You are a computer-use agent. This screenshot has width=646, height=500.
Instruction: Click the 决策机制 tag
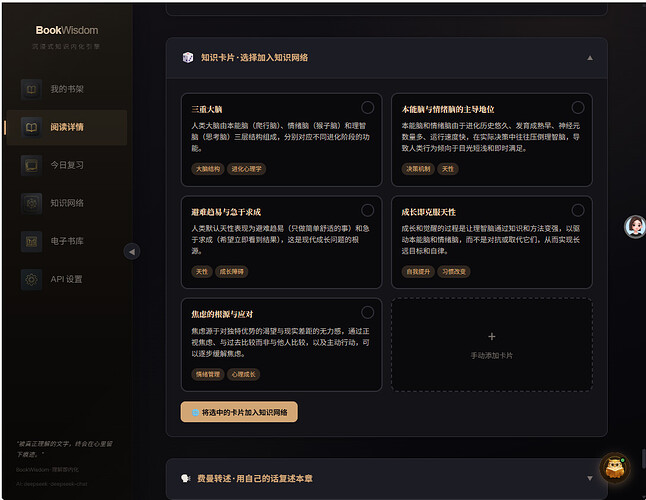pyautogui.click(x=418, y=169)
